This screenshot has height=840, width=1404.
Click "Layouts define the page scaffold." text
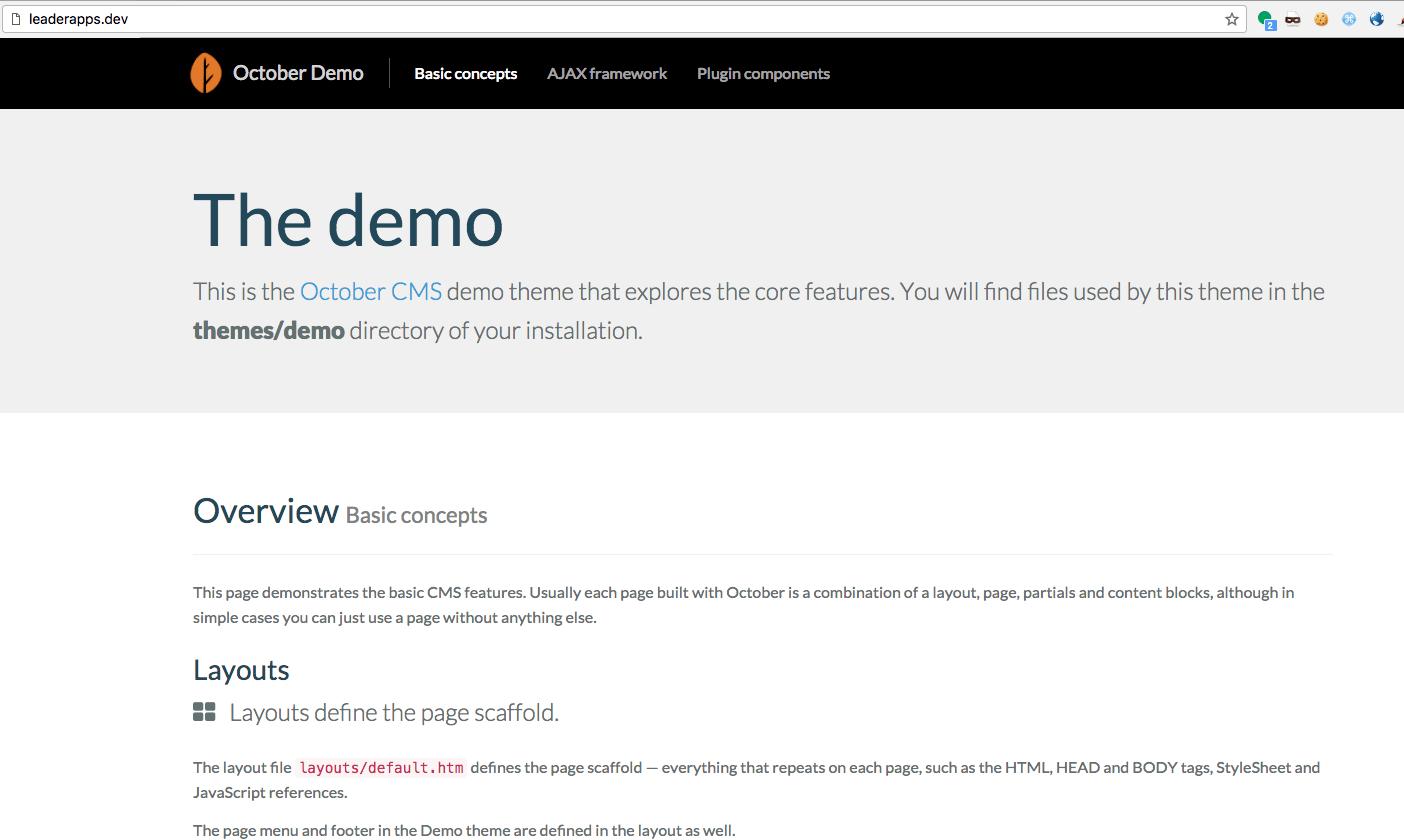point(394,713)
